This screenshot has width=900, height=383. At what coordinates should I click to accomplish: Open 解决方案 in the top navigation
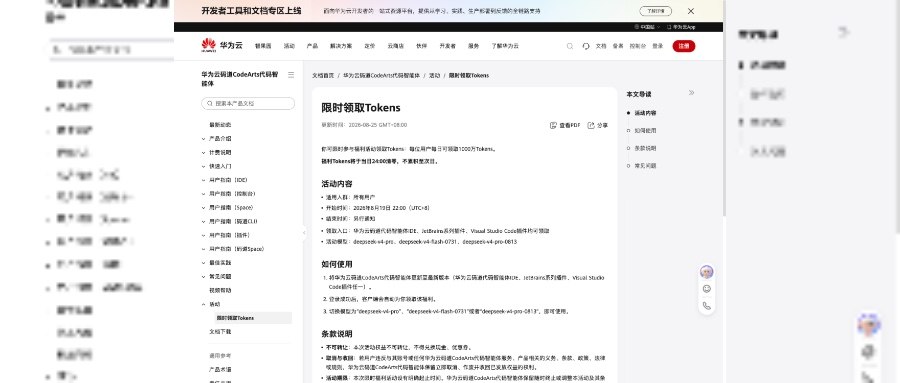click(x=341, y=46)
